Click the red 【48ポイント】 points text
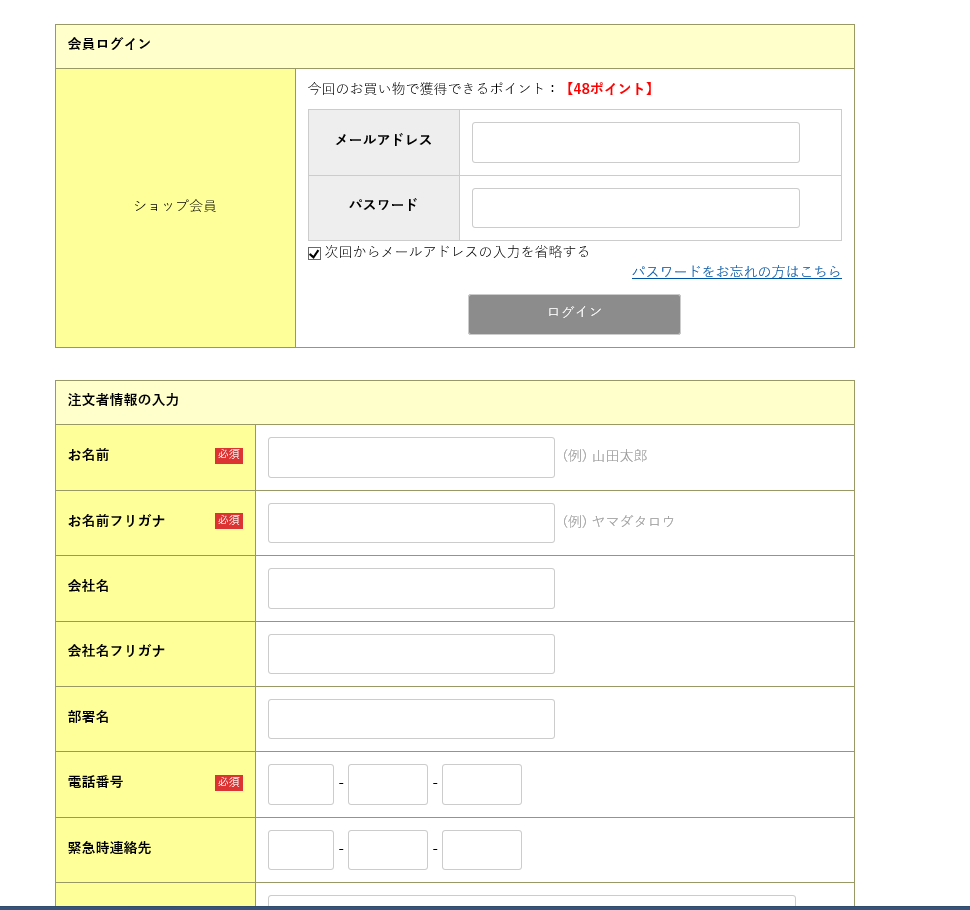970x910 pixels. tap(610, 88)
